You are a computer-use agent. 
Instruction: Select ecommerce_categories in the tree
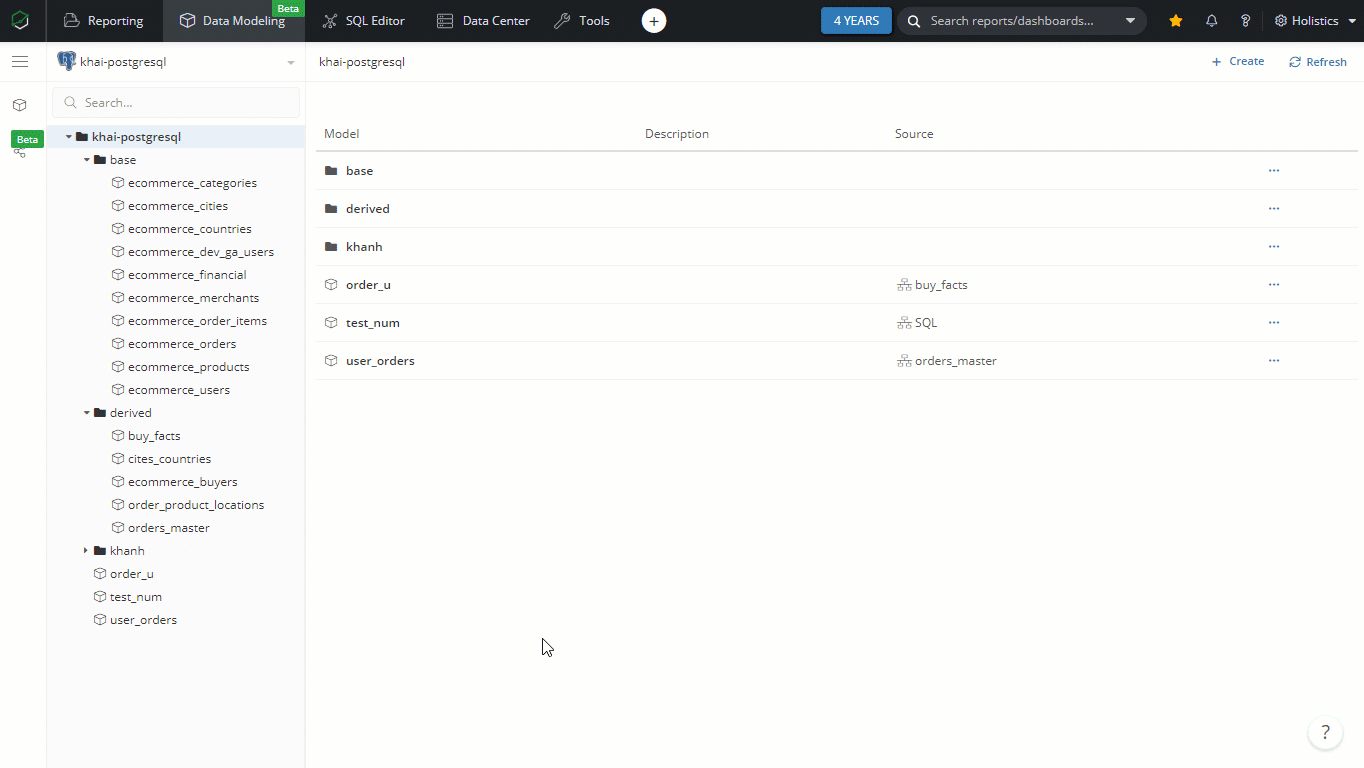coord(192,183)
